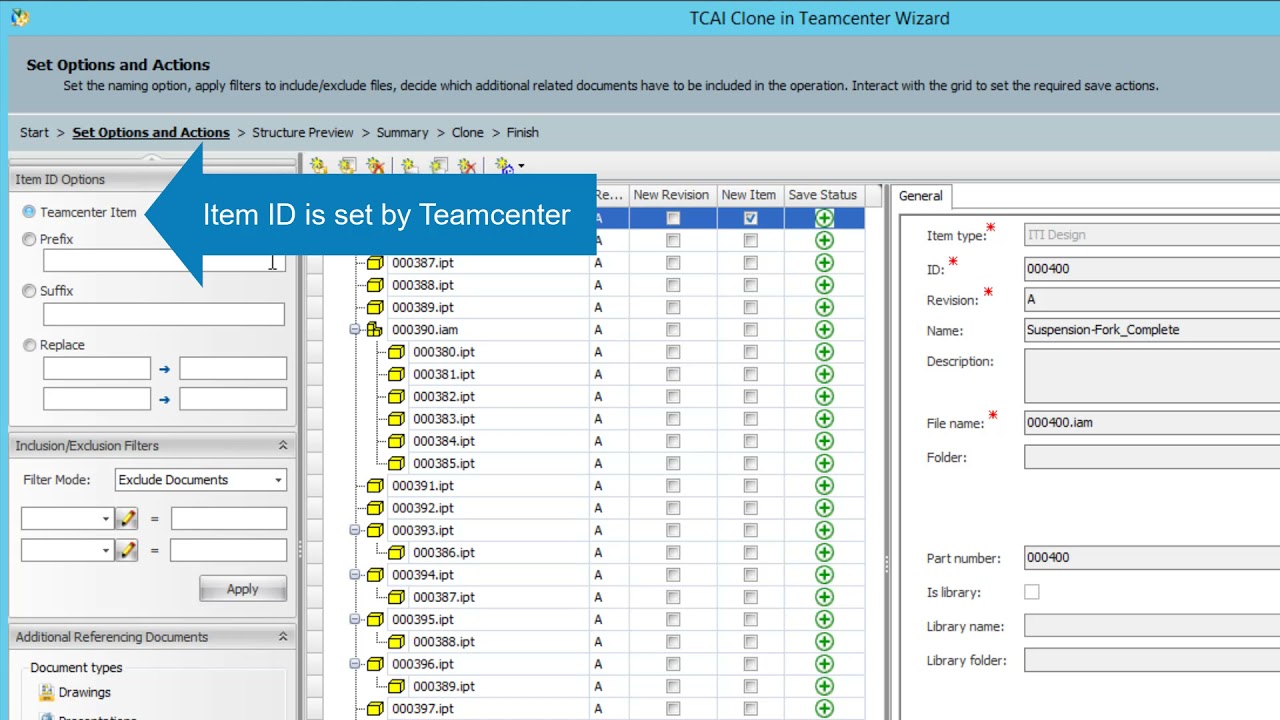Check New Item for 000388.ipt top-level row
This screenshot has height=720, width=1280.
(751, 285)
